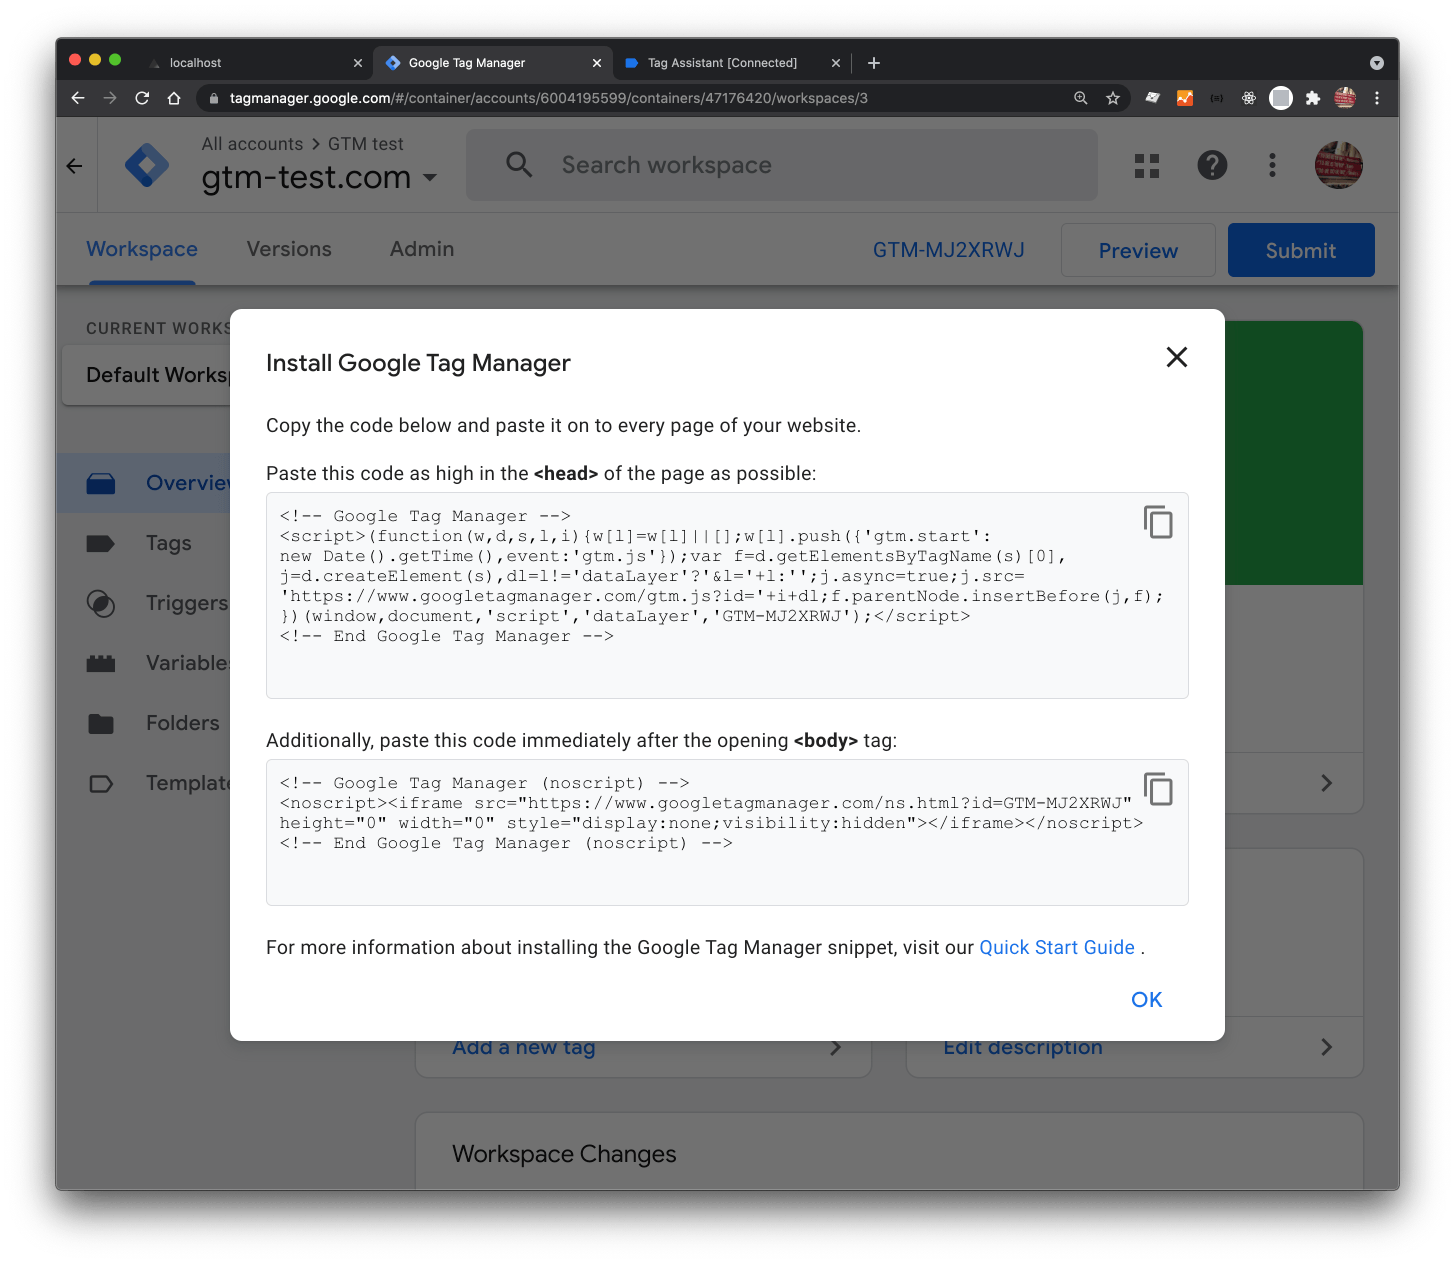Click the GTM diamond logo
This screenshot has width=1455, height=1264.
[148, 165]
